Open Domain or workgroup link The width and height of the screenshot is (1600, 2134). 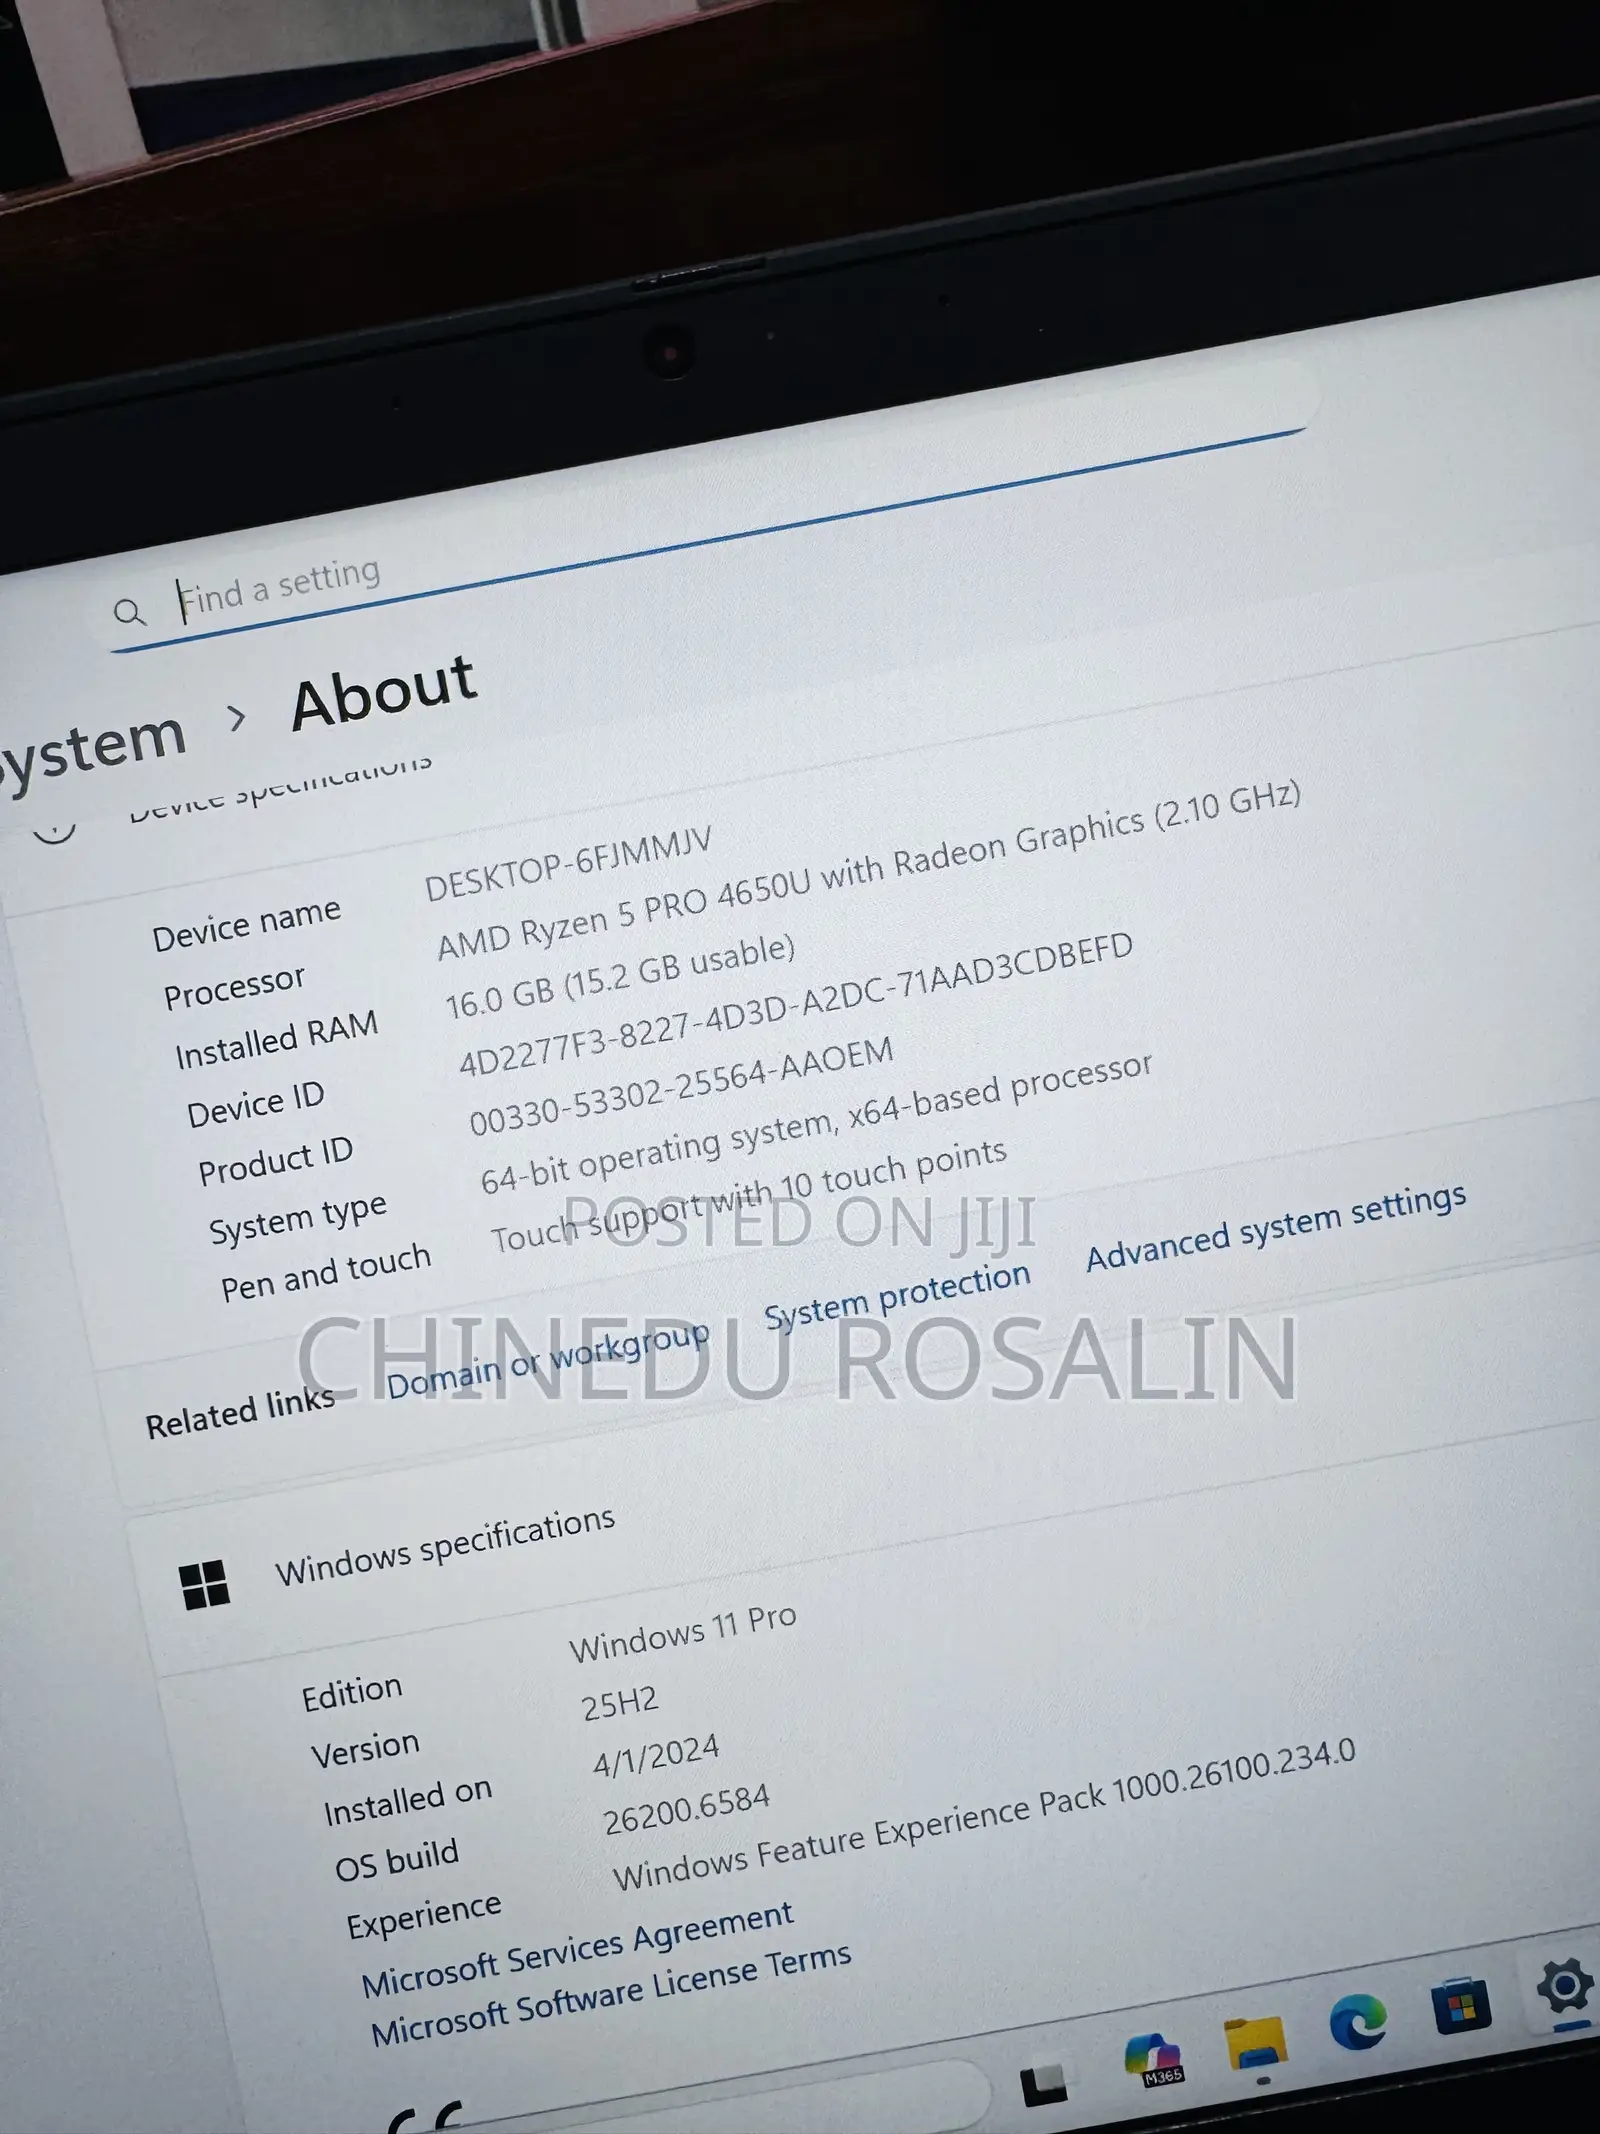(x=548, y=1361)
